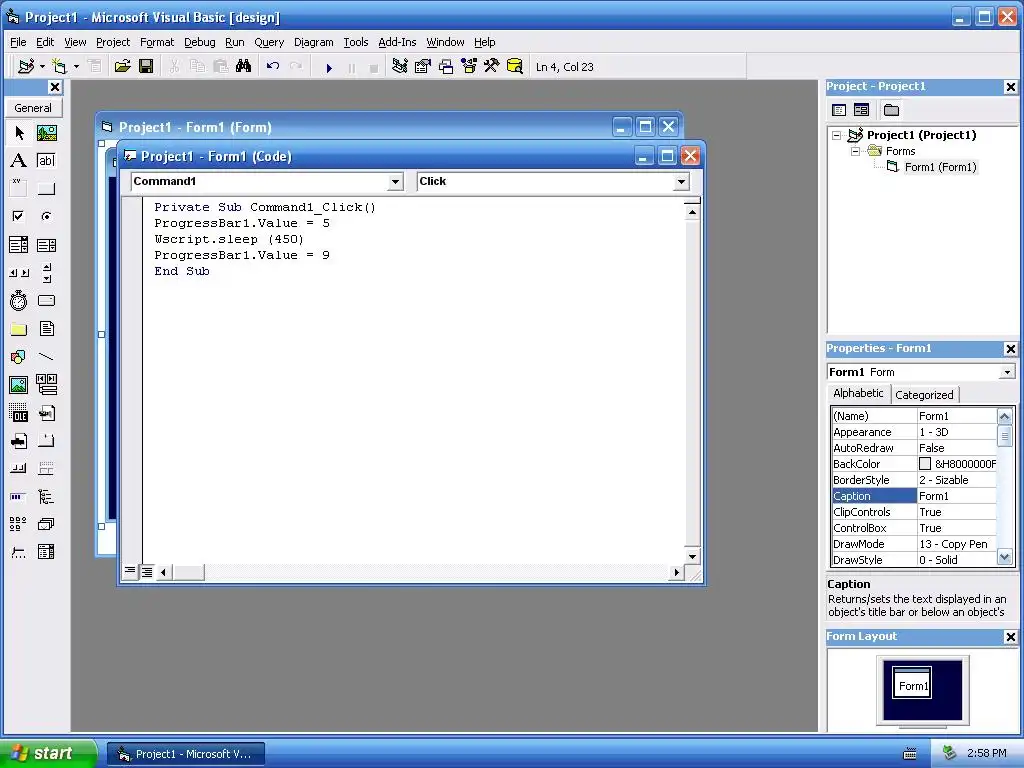Select the FileListBox control tool
Image resolution: width=1024 pixels, height=768 pixels.
[x=46, y=328]
